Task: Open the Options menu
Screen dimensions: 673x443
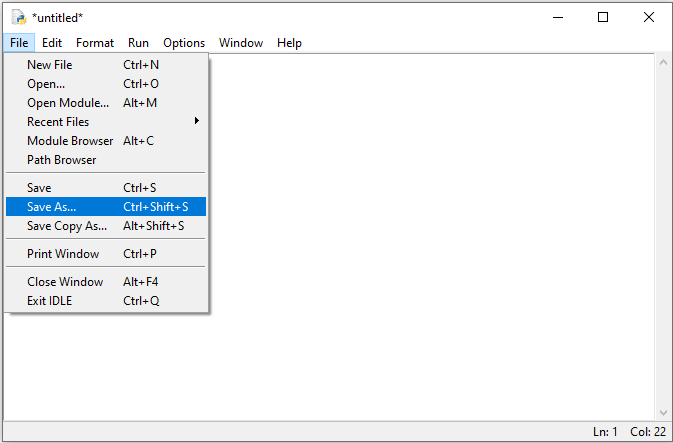Action: pyautogui.click(x=184, y=43)
